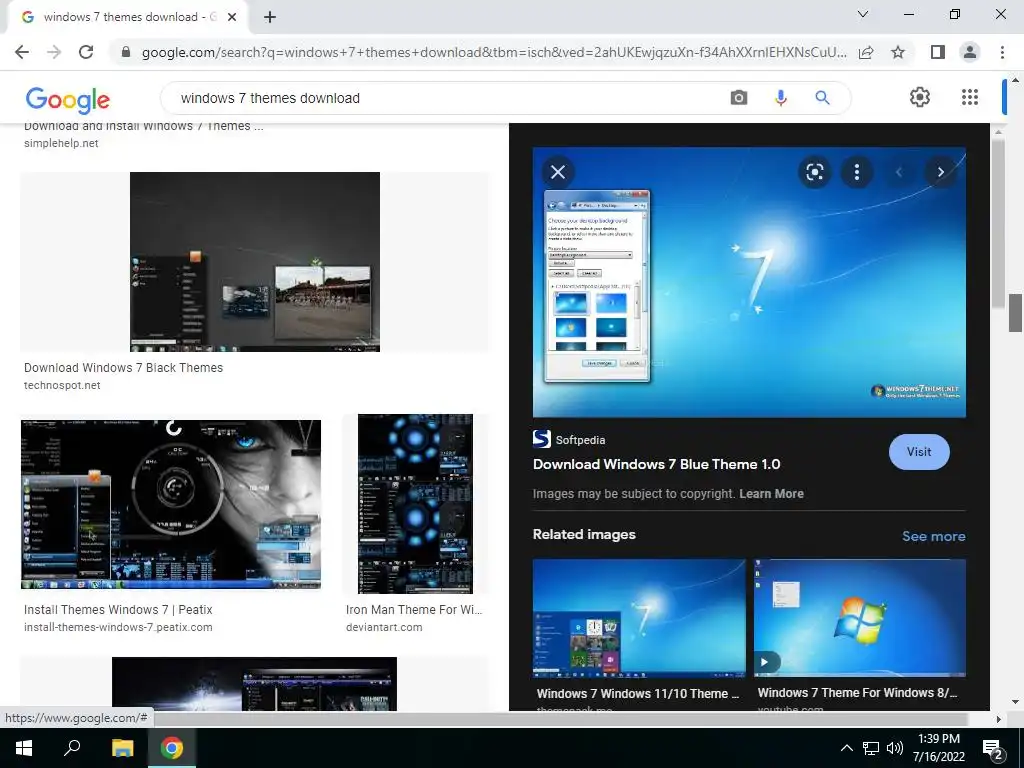1024x768 pixels.
Task: Click See more related images
Action: pos(933,536)
